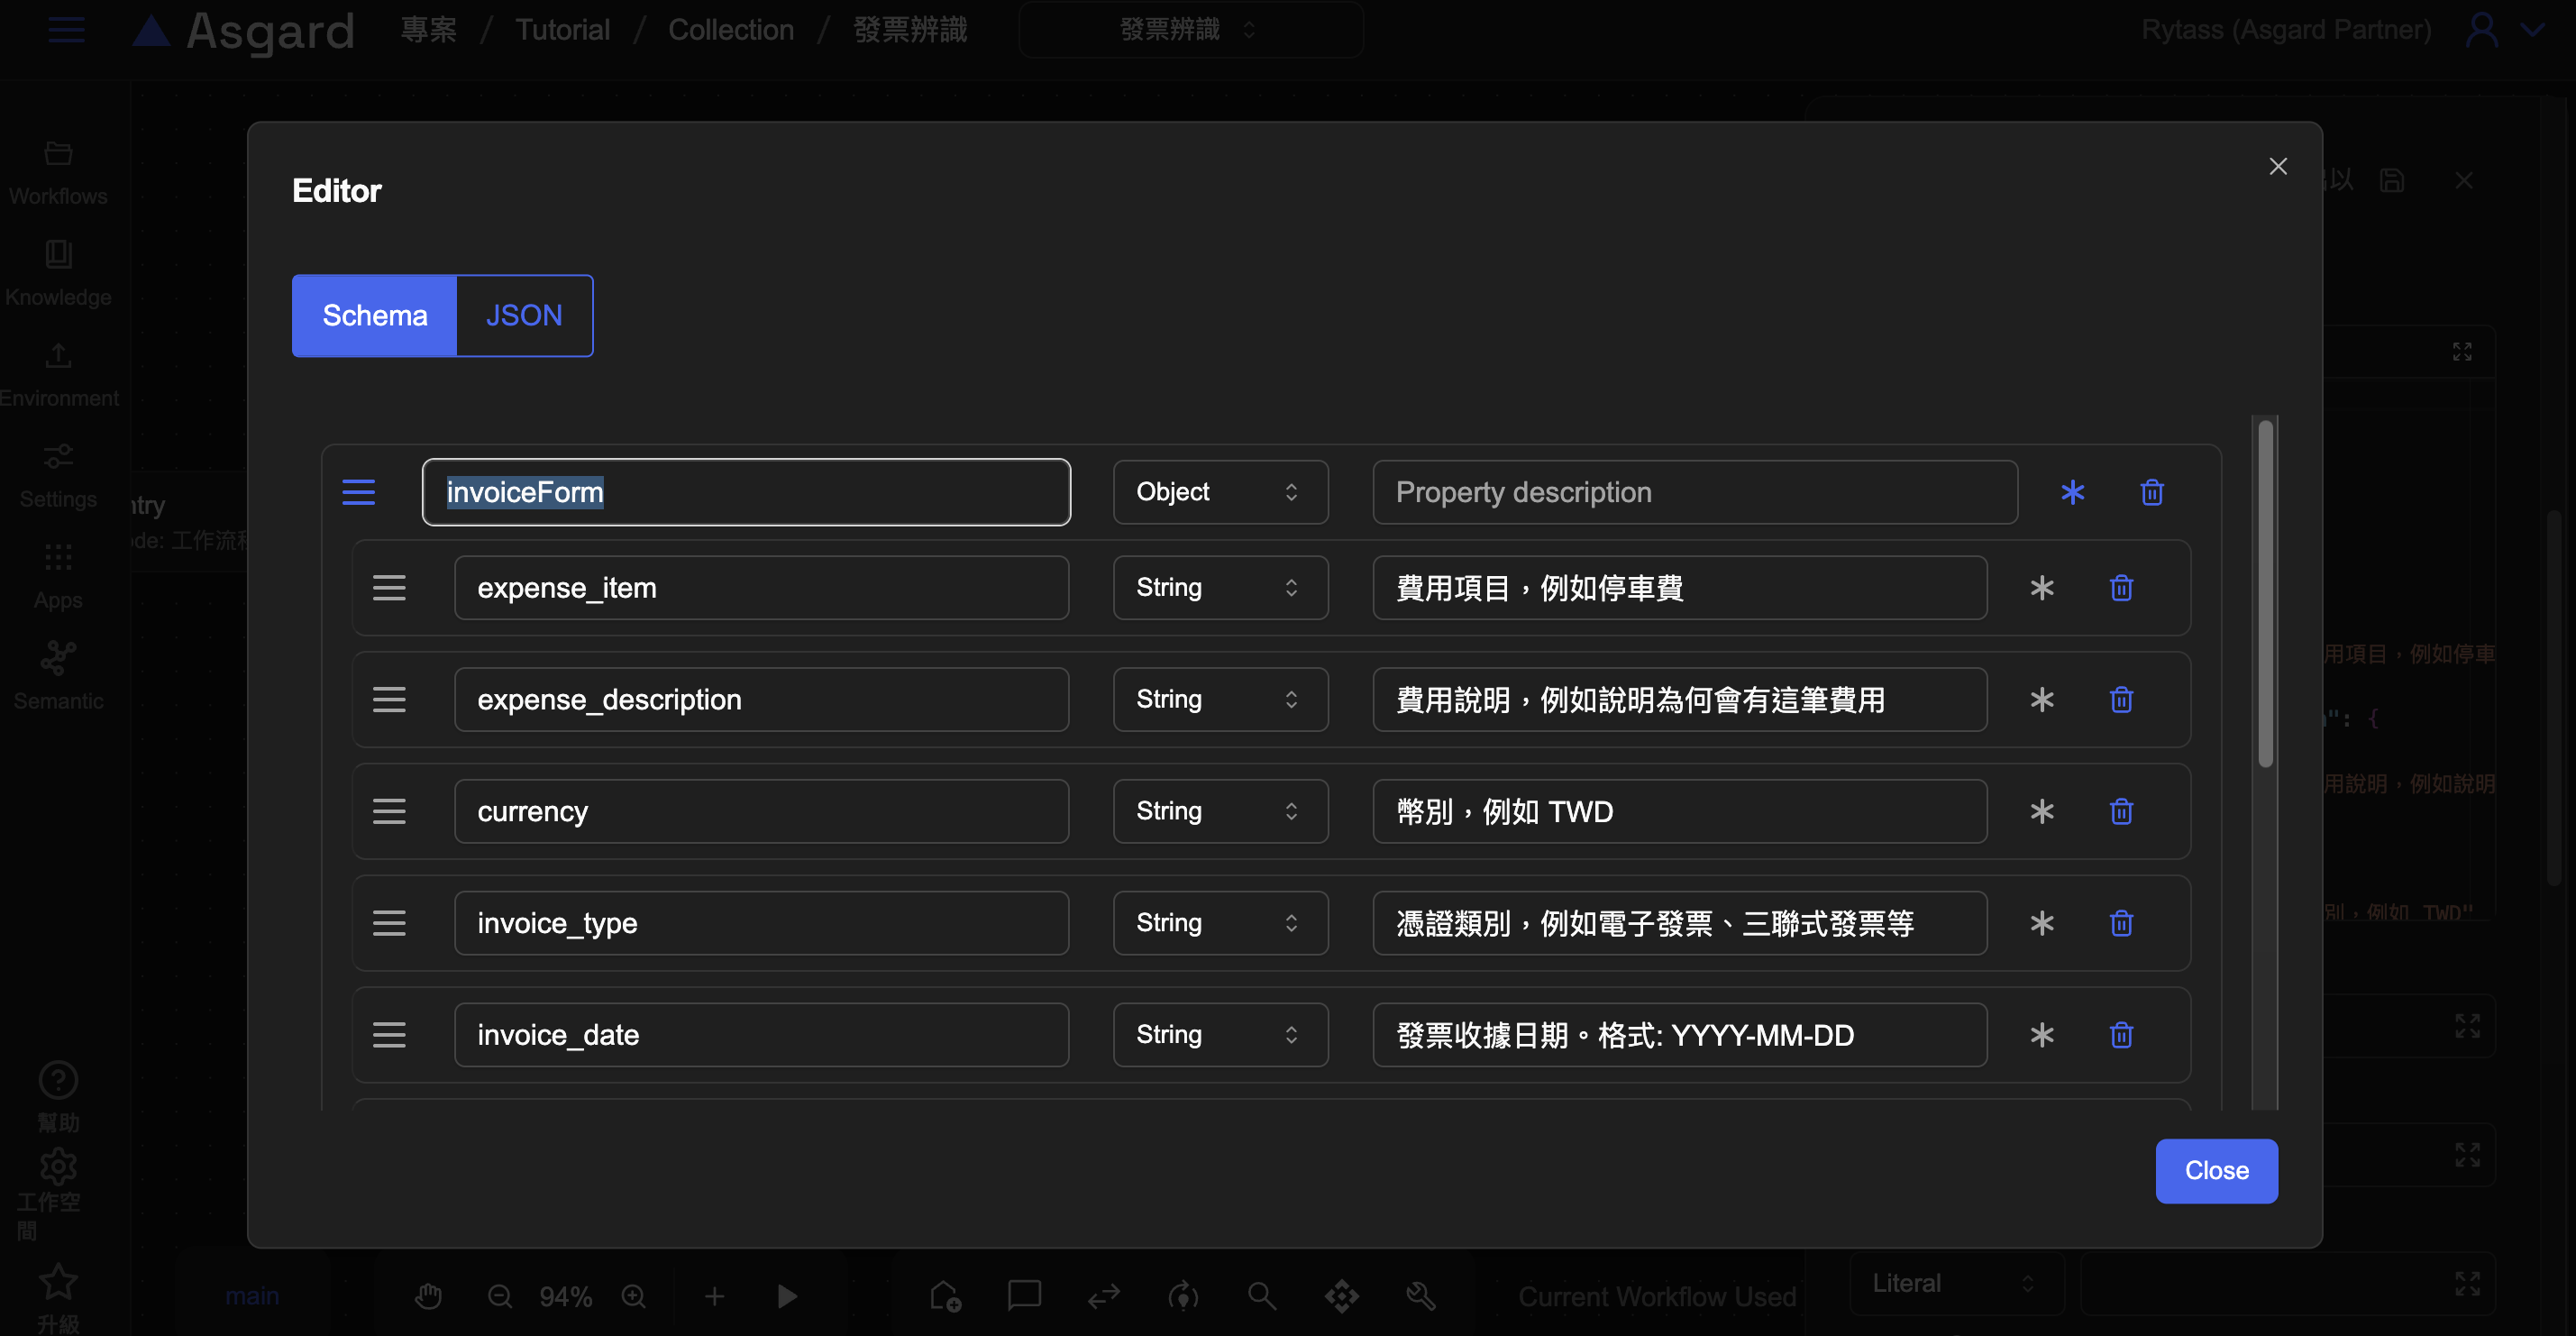The image size is (2576, 1336).
Task: Toggle required asterisk for expense_item
Action: 2042,588
